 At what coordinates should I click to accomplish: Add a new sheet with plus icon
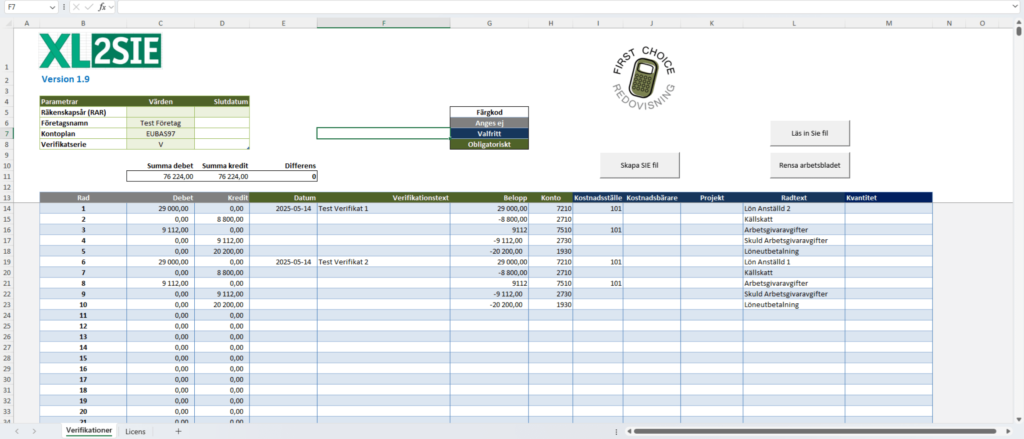tap(178, 431)
